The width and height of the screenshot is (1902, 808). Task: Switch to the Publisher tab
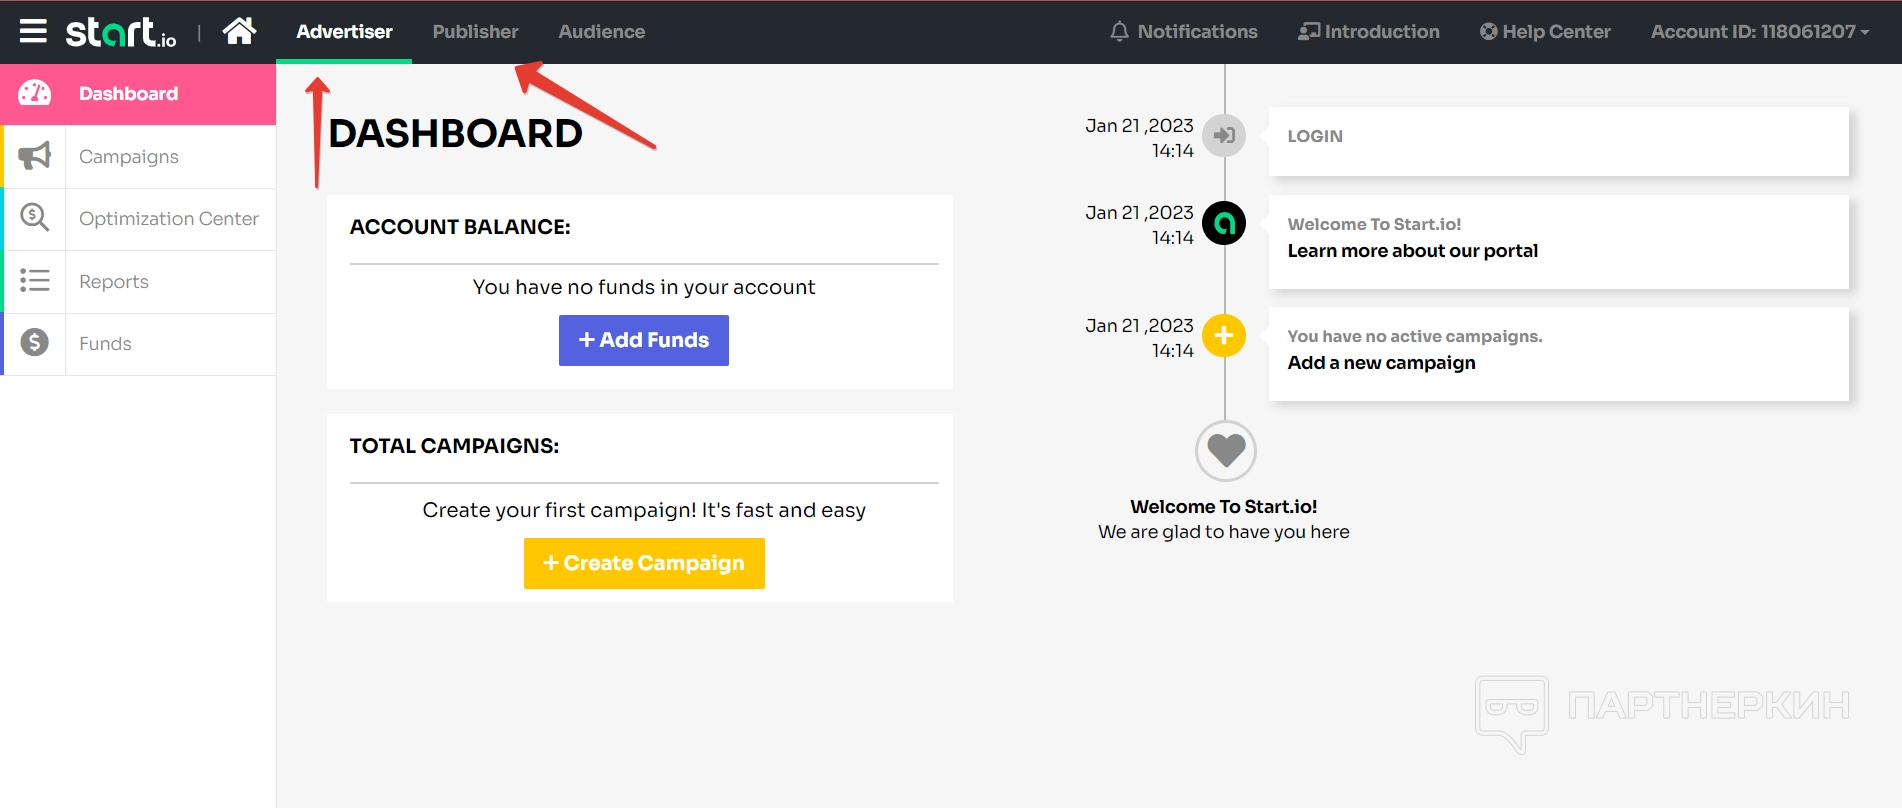(x=475, y=32)
